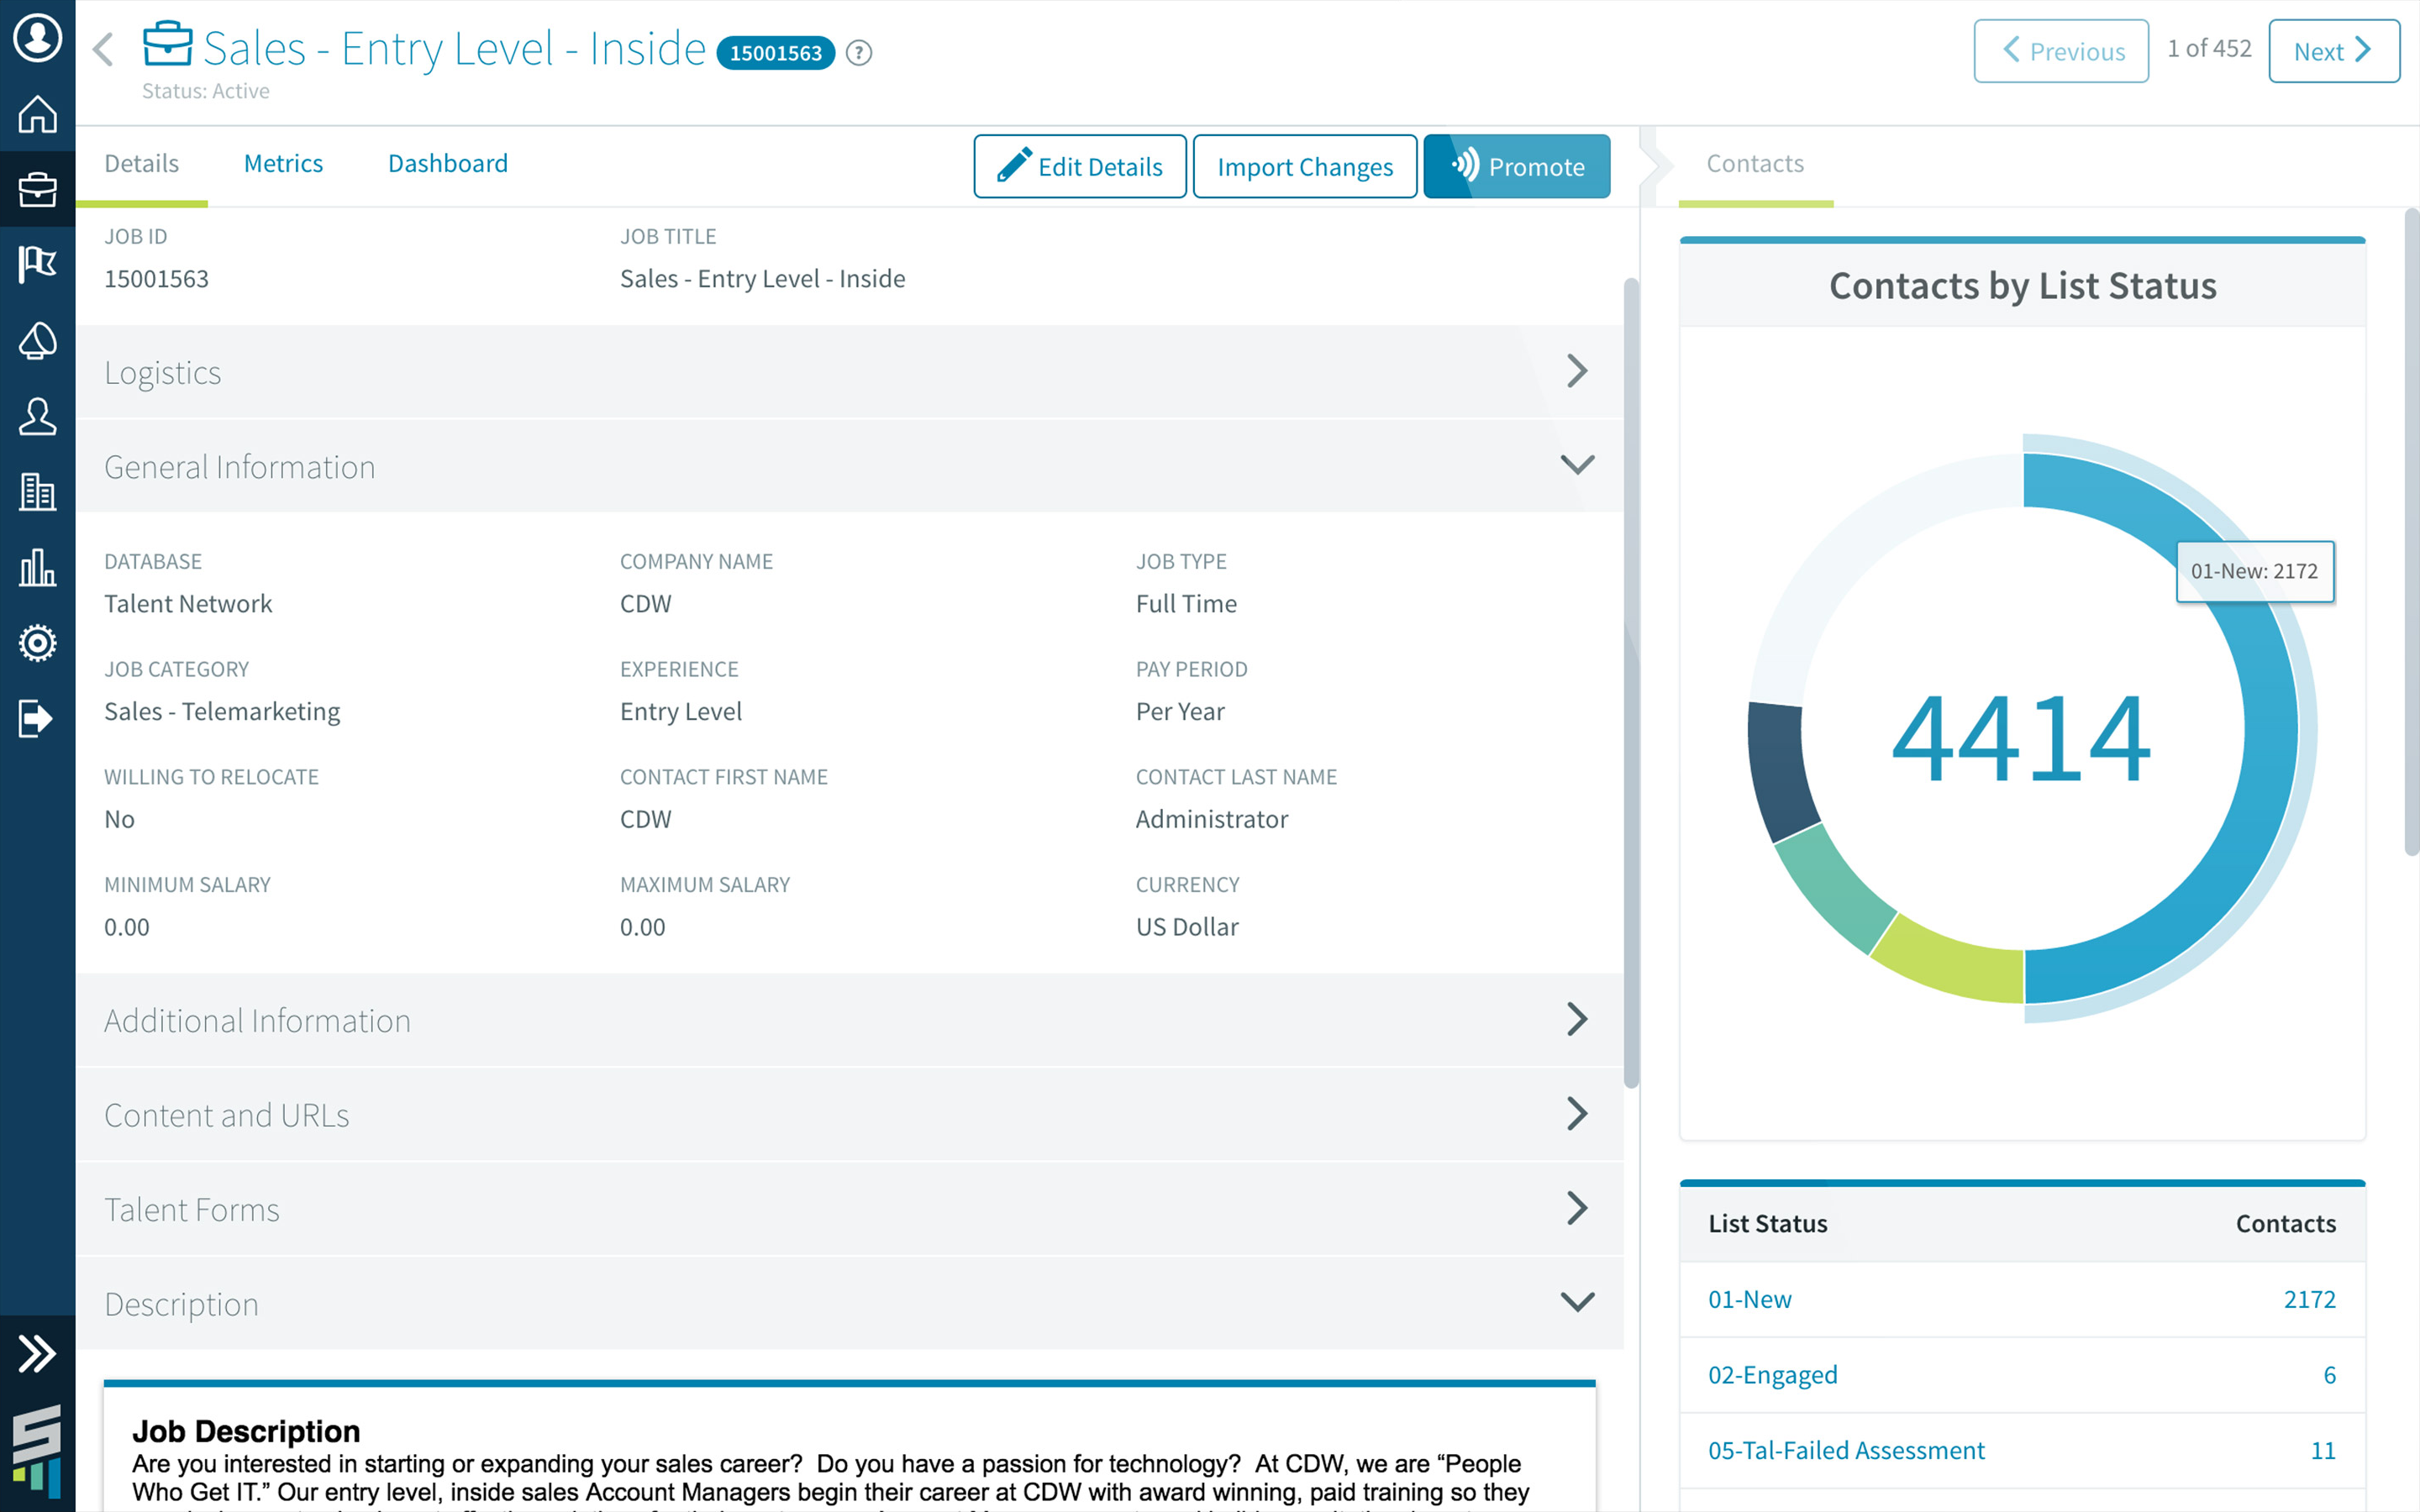Open the campaigns flag icon in the sidebar
Image resolution: width=2420 pixels, height=1512 pixels.
pyautogui.click(x=37, y=265)
